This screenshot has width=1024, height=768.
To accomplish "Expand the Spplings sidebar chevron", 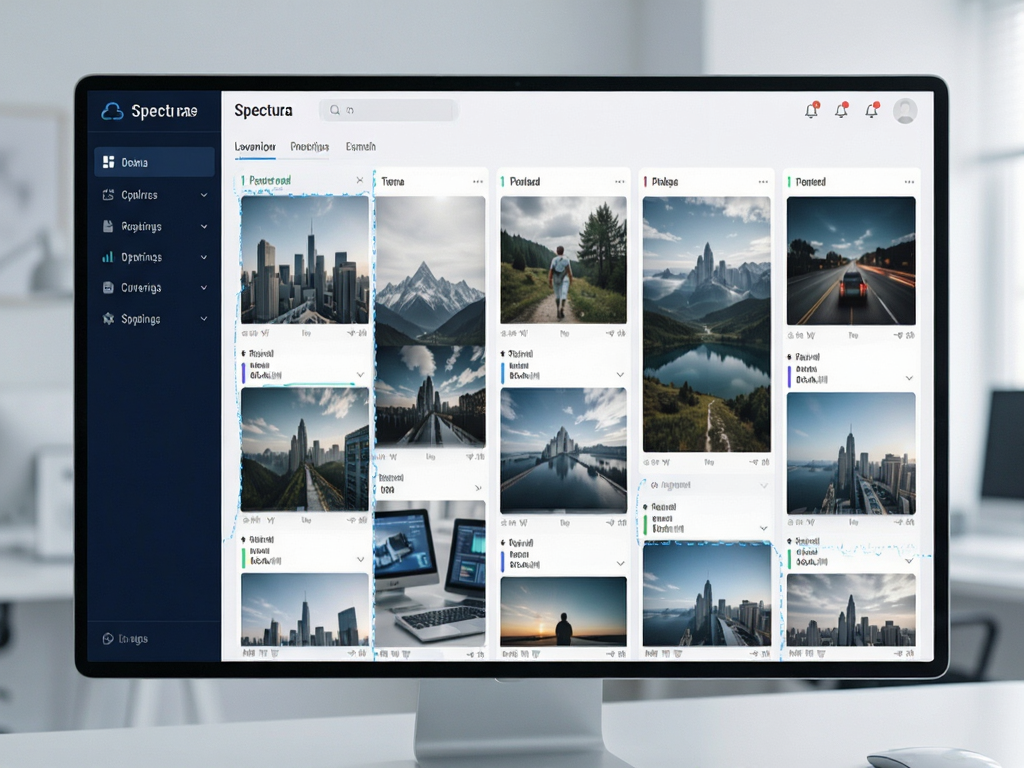I will click(204, 319).
